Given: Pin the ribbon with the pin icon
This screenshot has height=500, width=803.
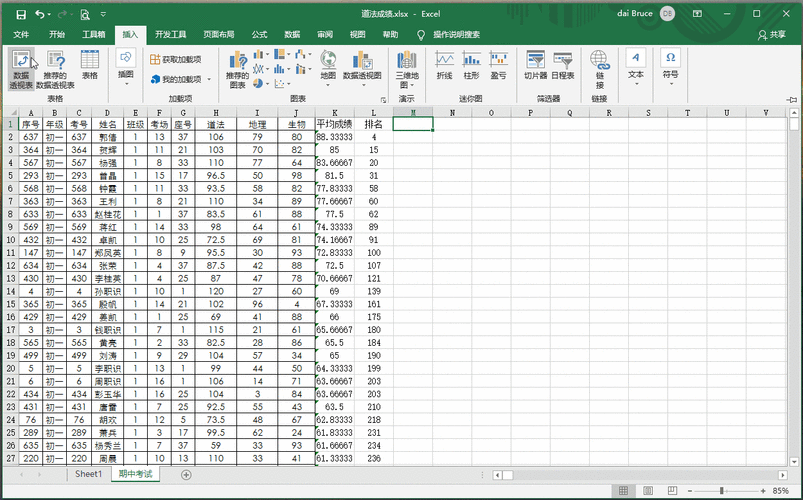Looking at the screenshot, I should pos(791,99).
